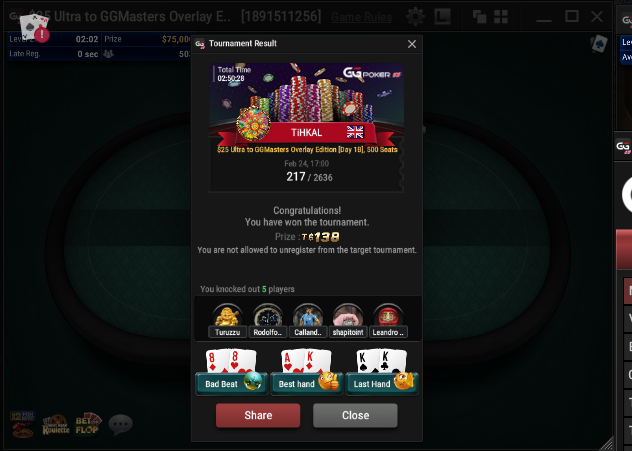Select the tile windows grid icon
Viewport: 632px width, 451px height.
tap(501, 17)
